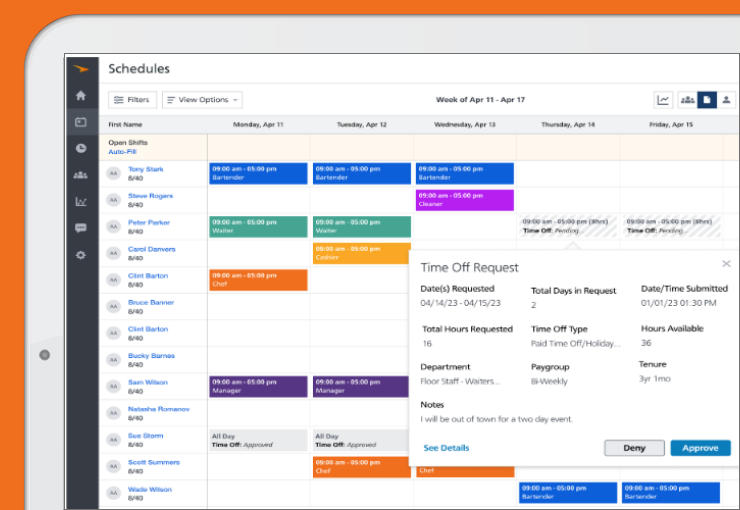Click Tony Stark's avatar icon
This screenshot has height=510, width=740.
[x=113, y=174]
